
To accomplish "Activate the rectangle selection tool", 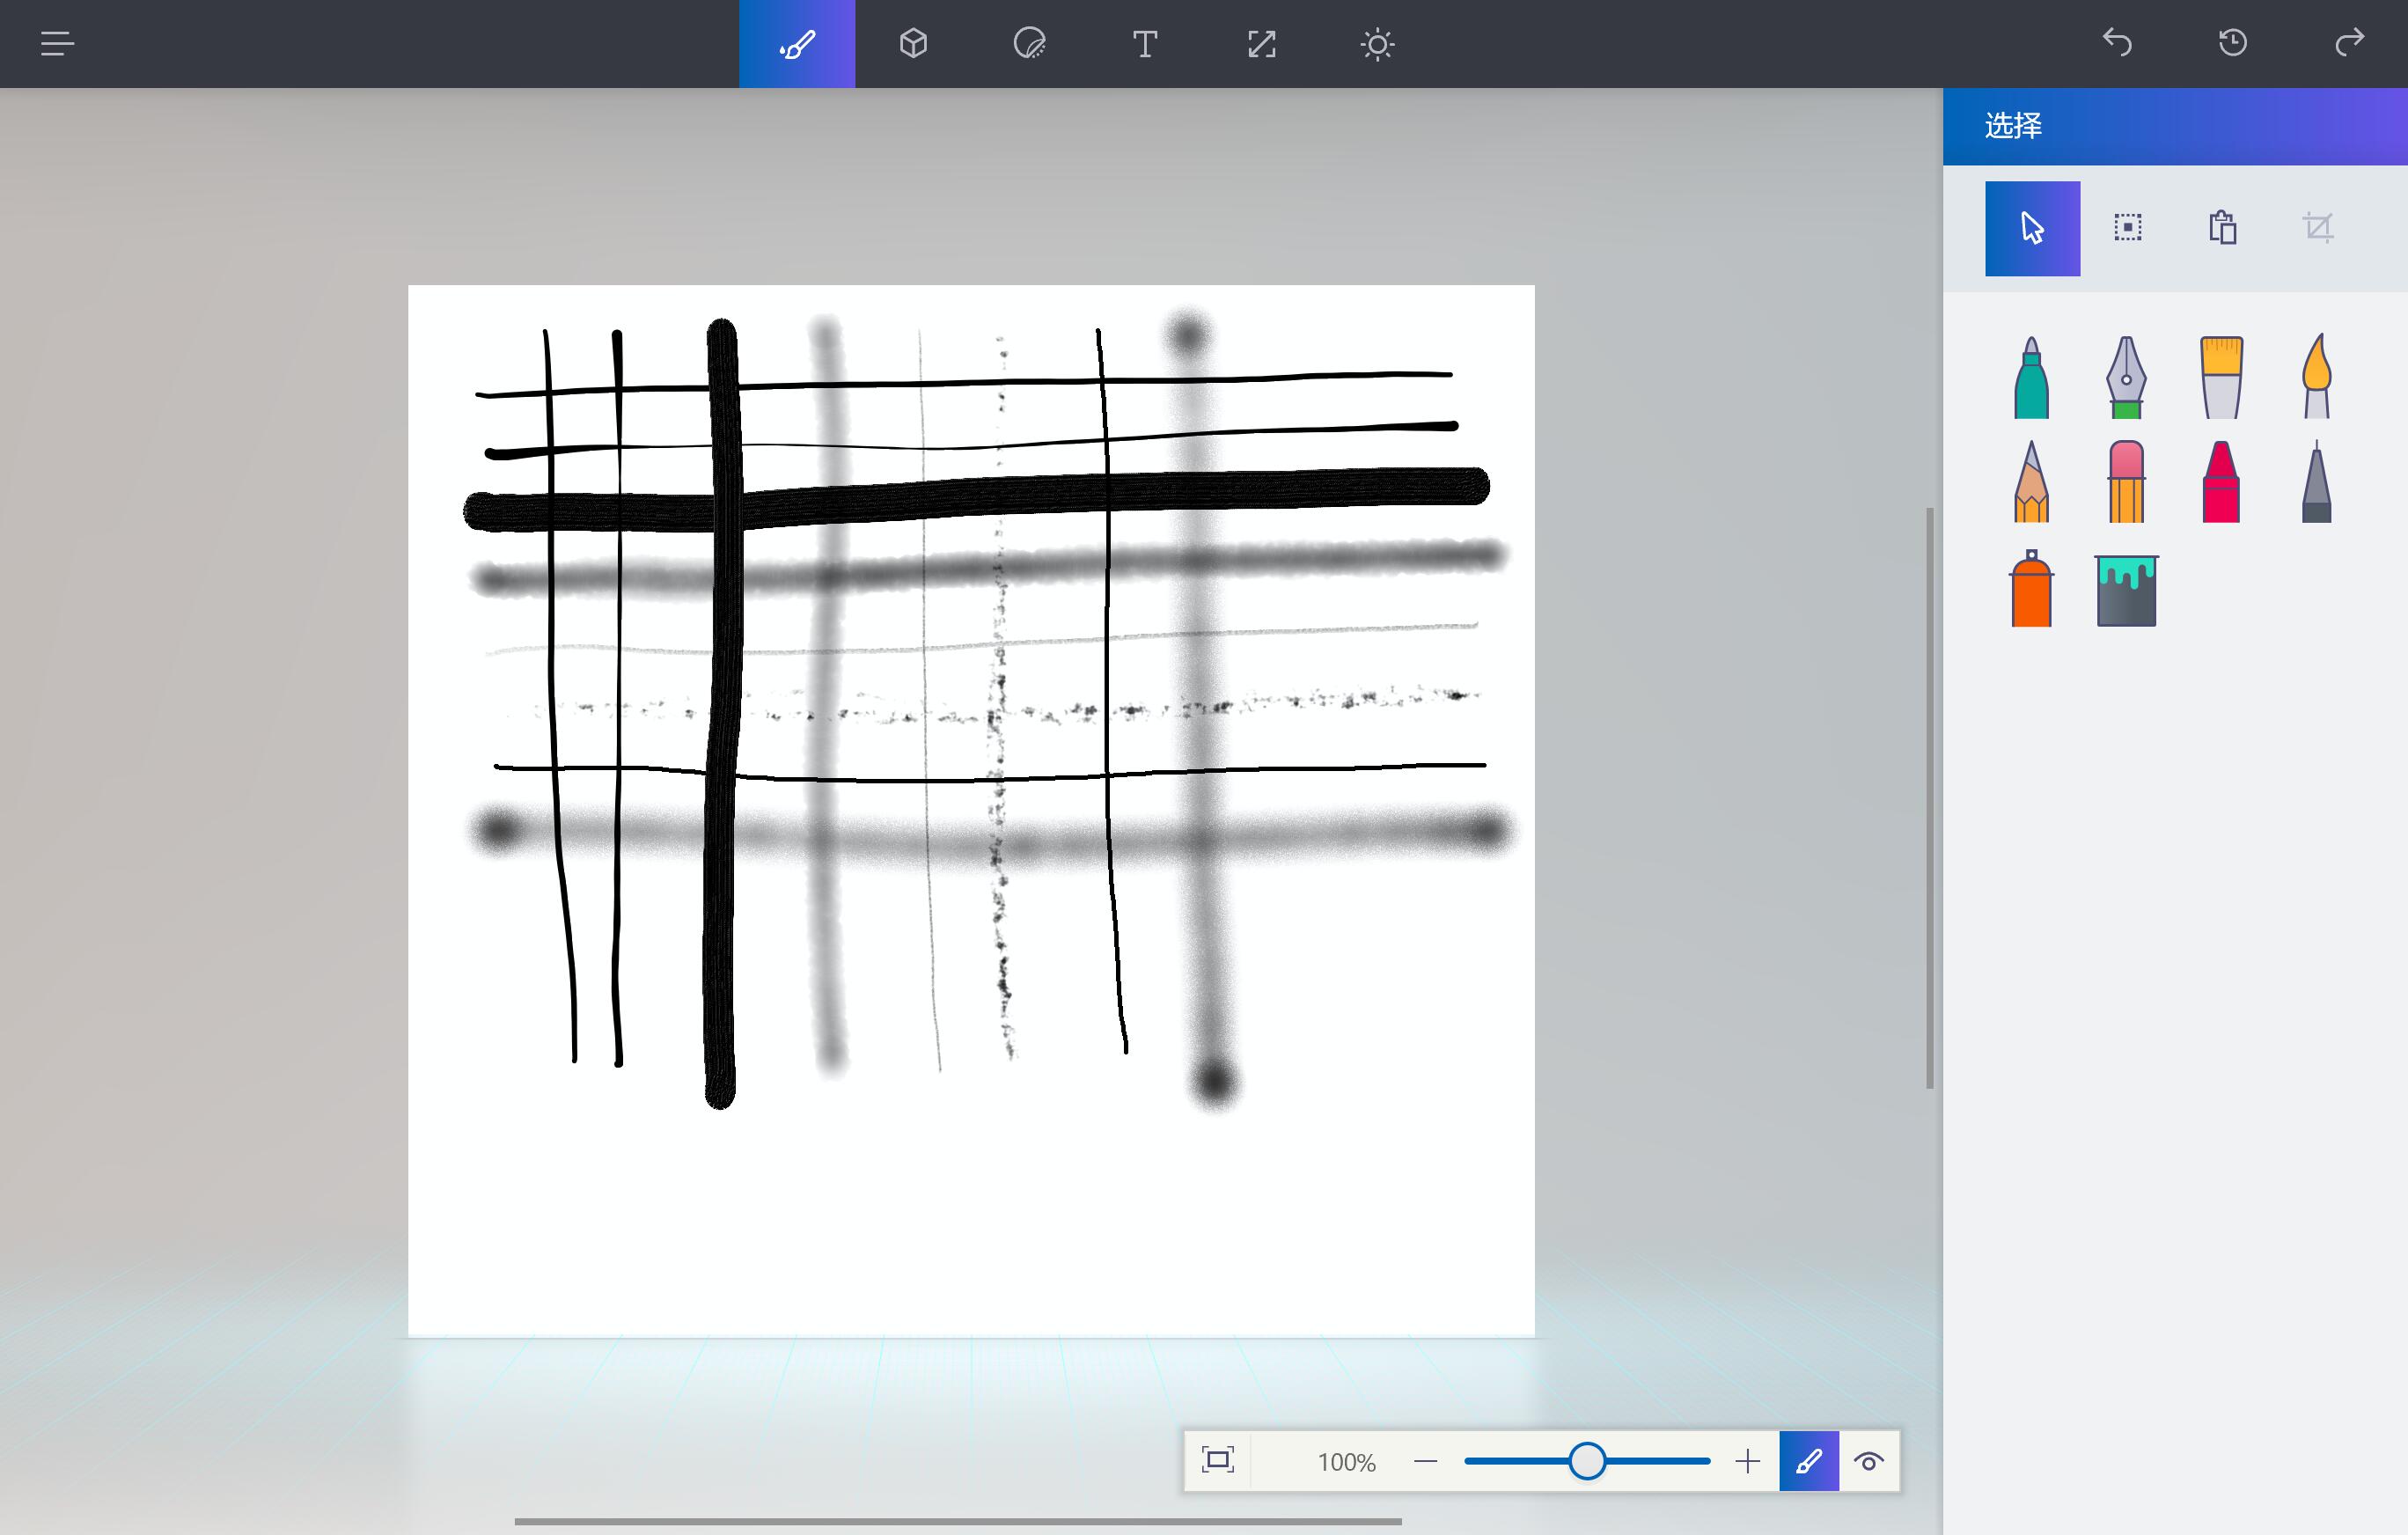I will (2127, 228).
